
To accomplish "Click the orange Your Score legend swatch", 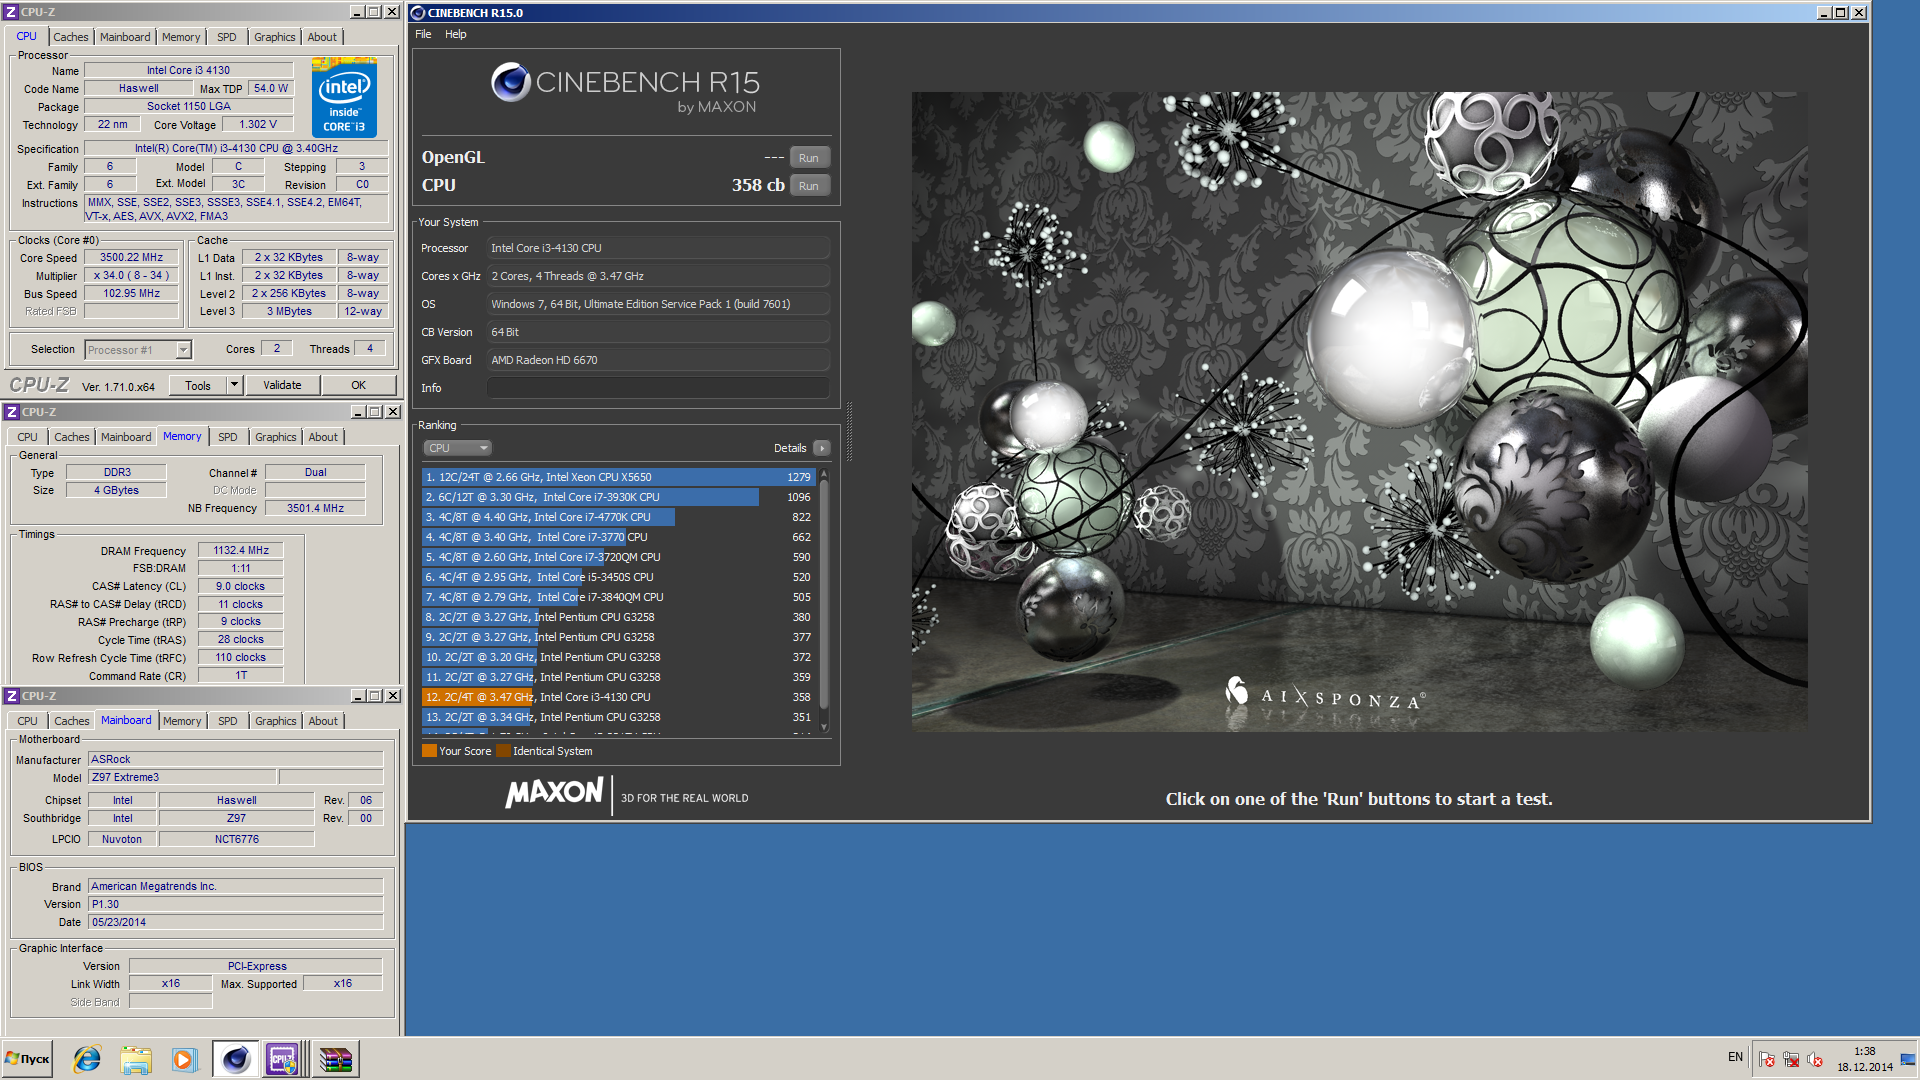I will [430, 751].
